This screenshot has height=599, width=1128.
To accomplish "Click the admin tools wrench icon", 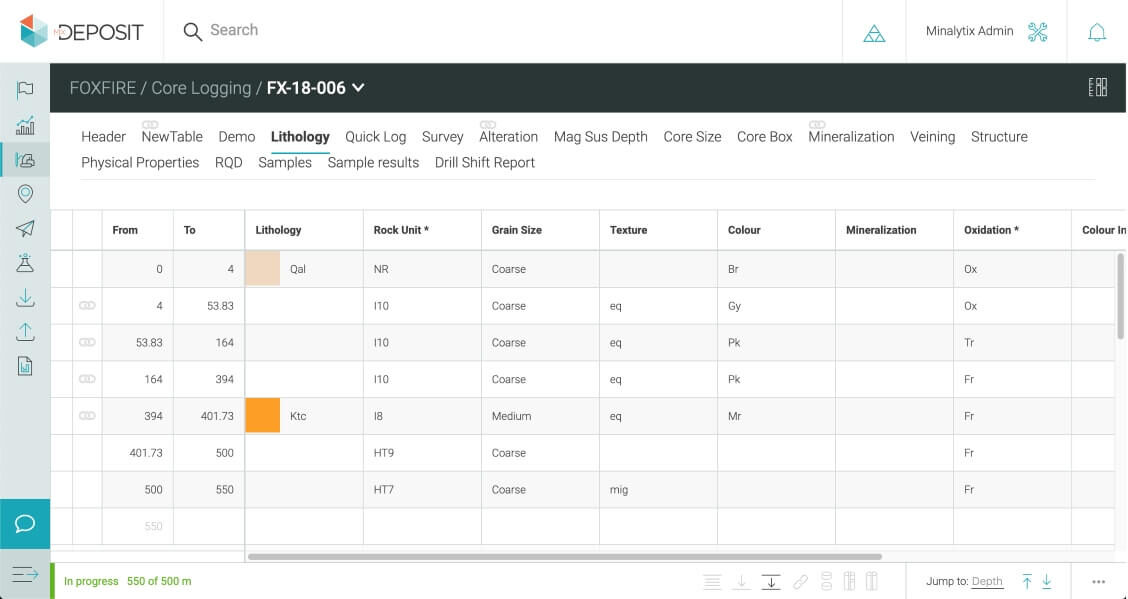I will coord(1037,32).
